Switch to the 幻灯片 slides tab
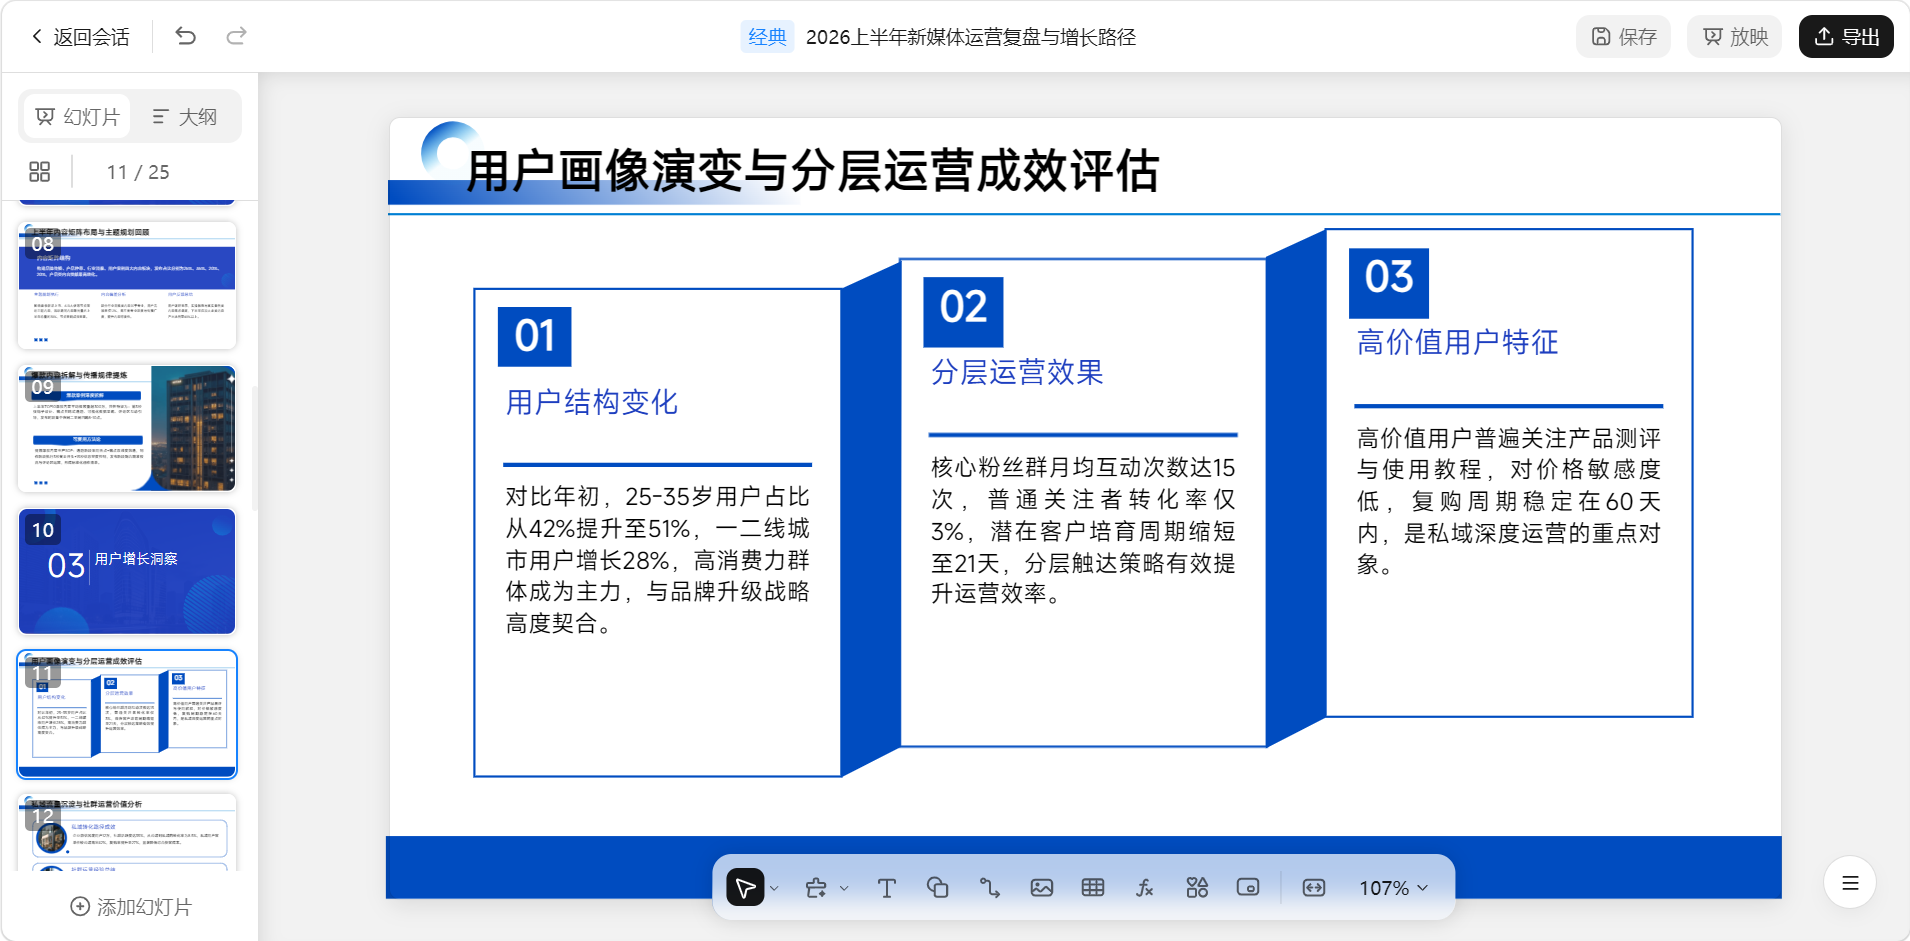The height and width of the screenshot is (941, 1910). 78,117
